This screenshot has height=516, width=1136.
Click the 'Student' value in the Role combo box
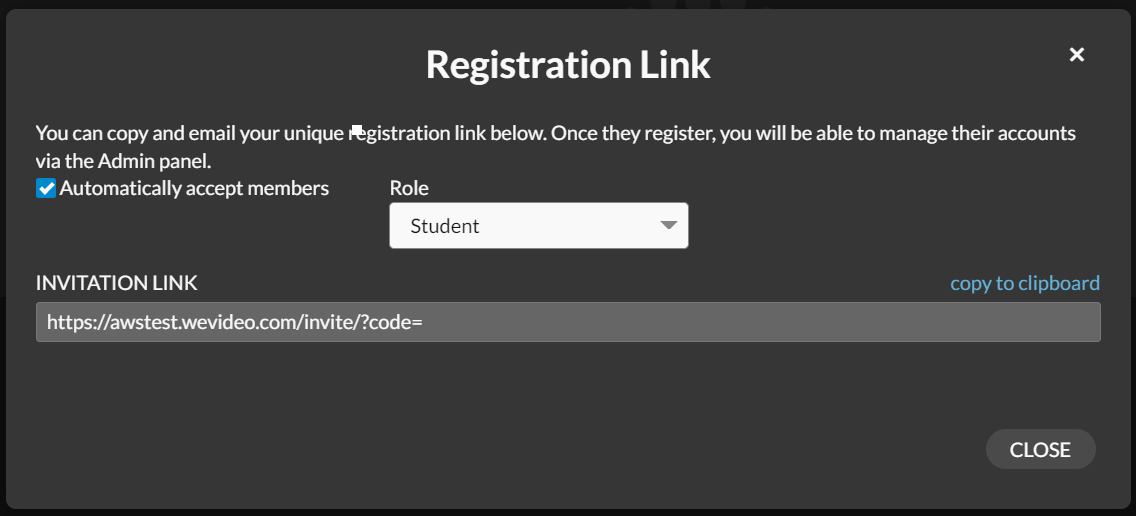pos(445,226)
